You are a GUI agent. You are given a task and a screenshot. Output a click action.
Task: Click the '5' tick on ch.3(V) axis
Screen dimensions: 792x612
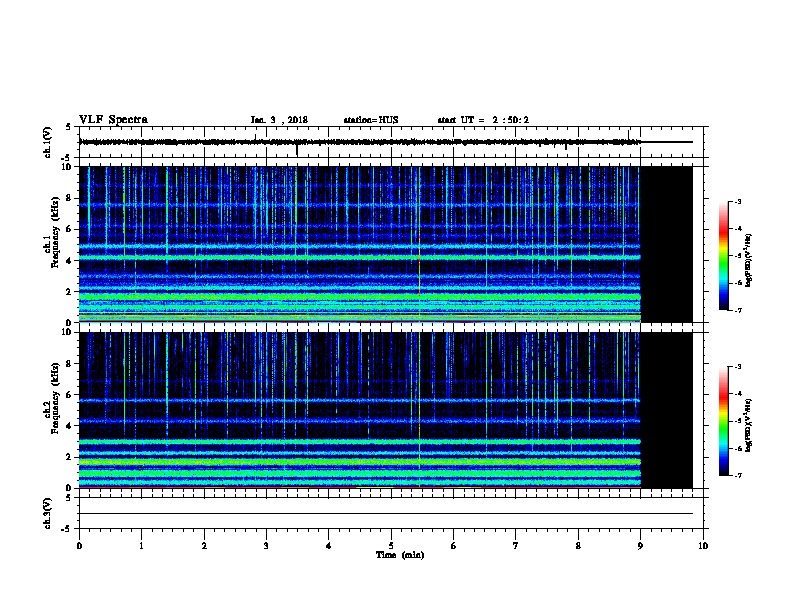click(x=68, y=498)
